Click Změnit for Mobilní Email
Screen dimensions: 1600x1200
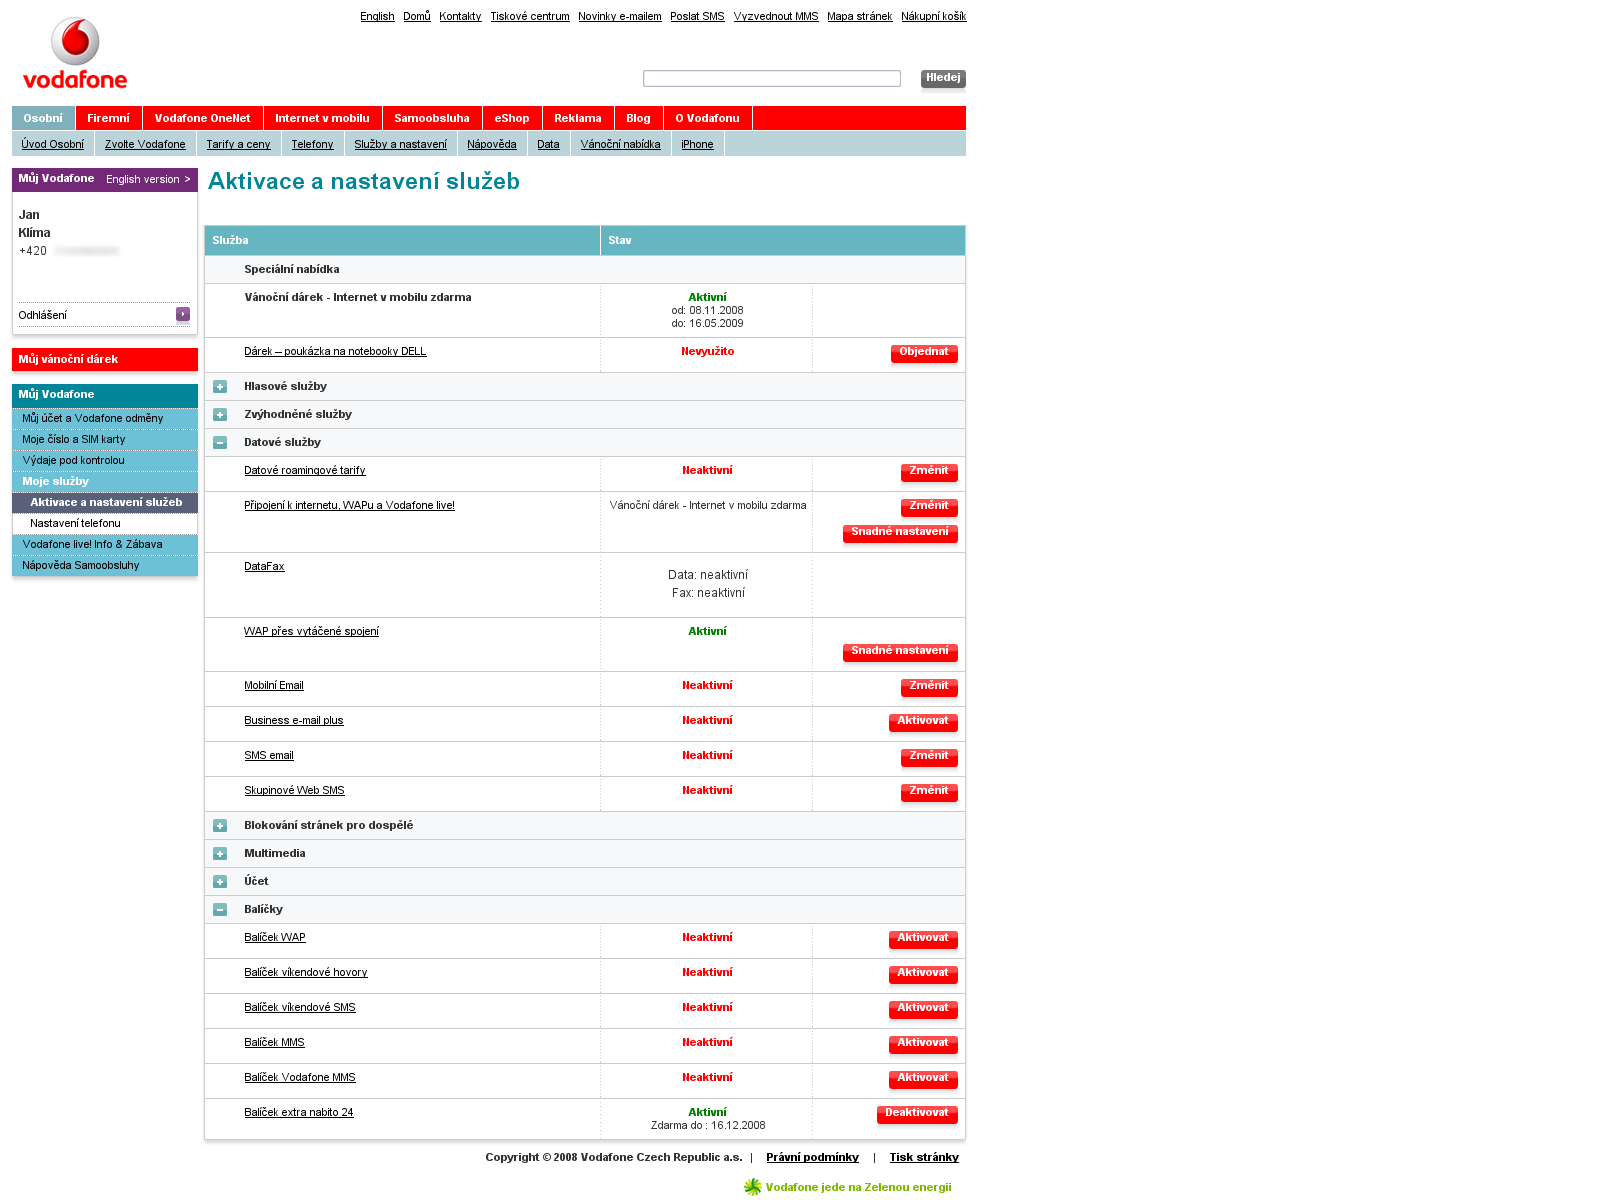(929, 687)
